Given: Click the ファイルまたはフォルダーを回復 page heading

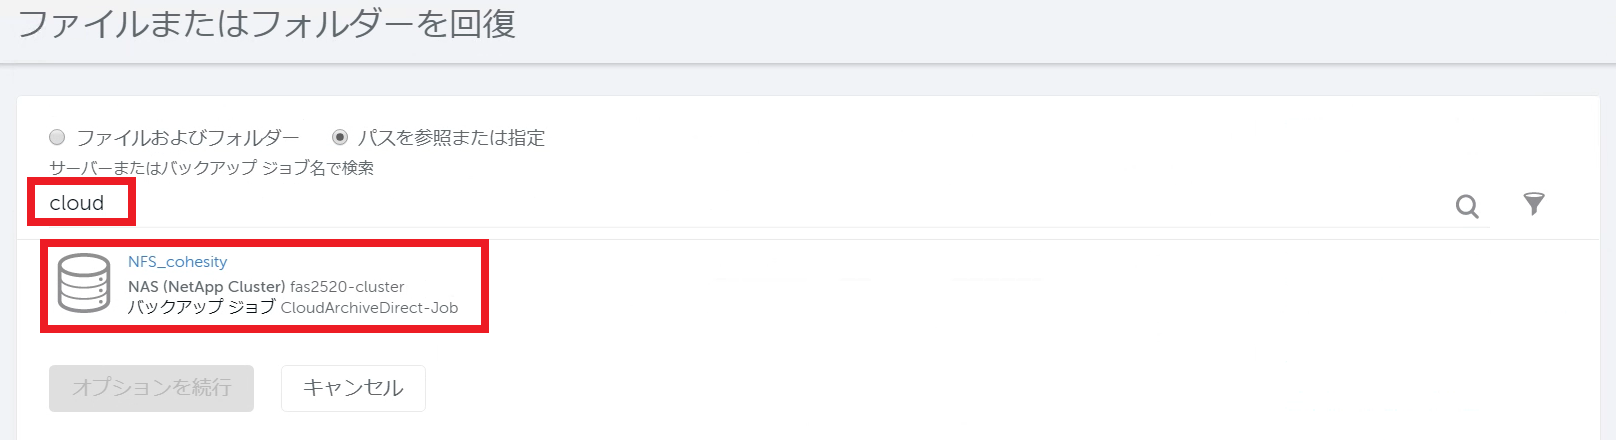Looking at the screenshot, I should [x=267, y=24].
